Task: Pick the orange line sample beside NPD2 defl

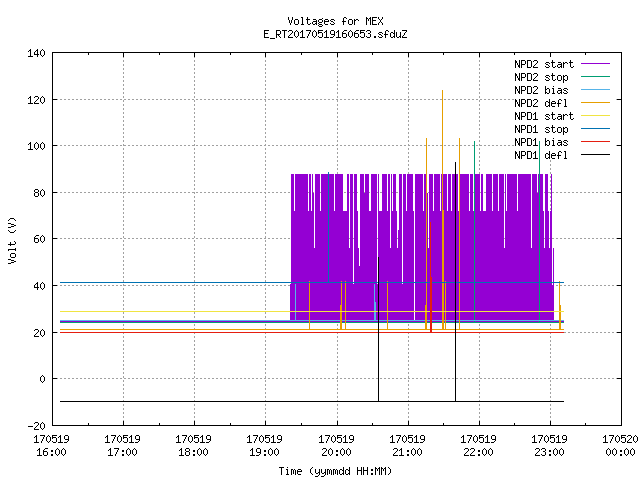Action: coord(596,103)
